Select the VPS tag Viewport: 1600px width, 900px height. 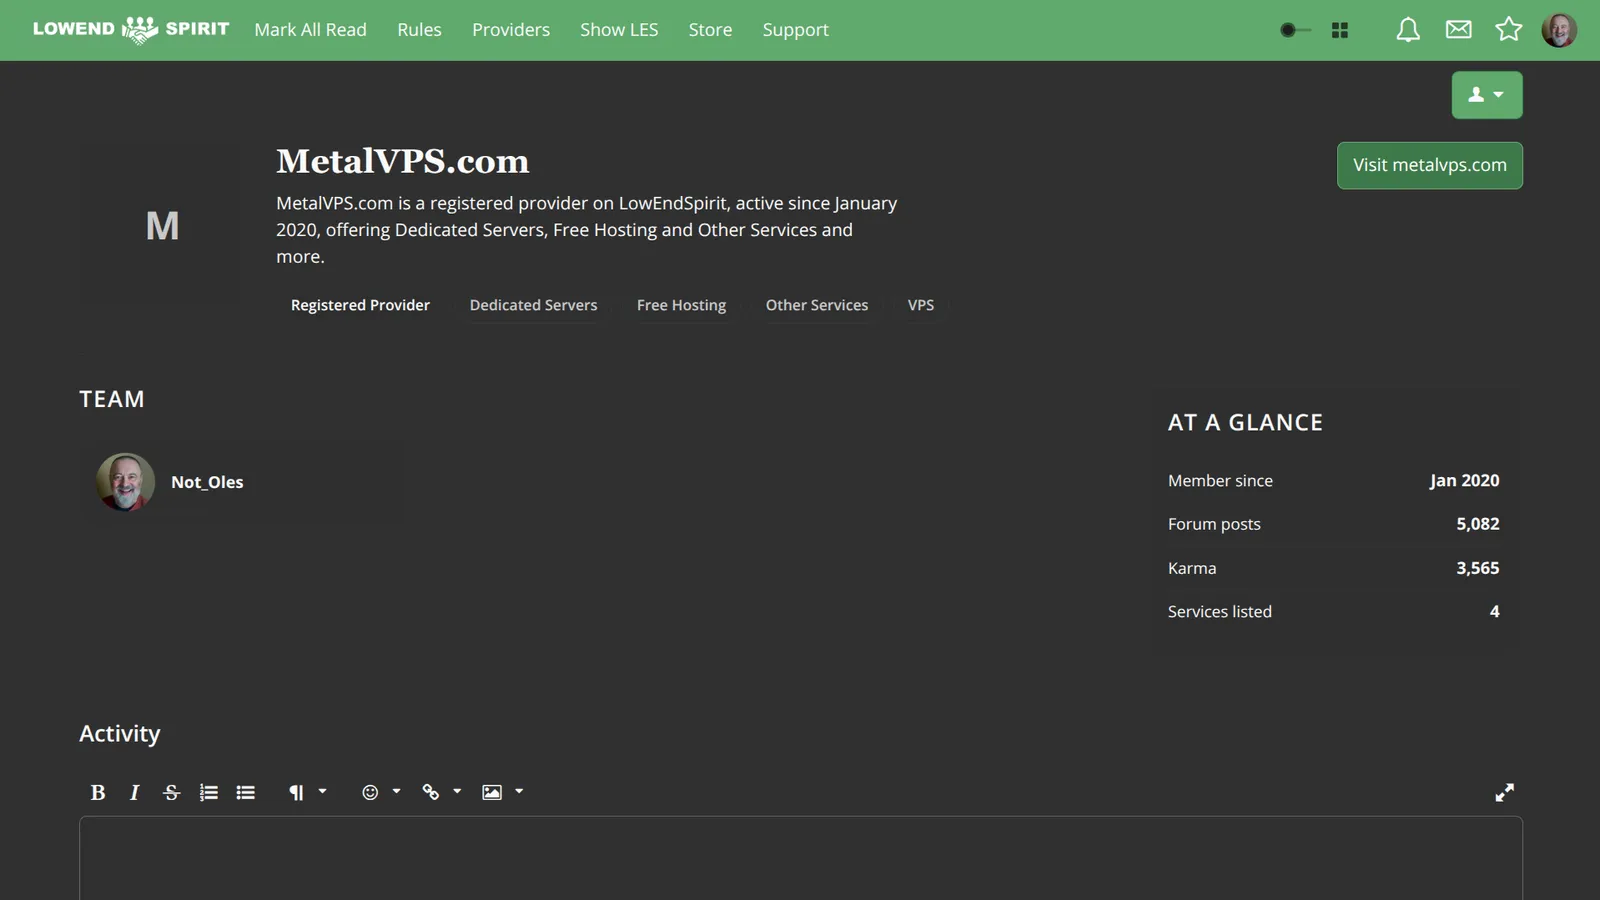921,305
